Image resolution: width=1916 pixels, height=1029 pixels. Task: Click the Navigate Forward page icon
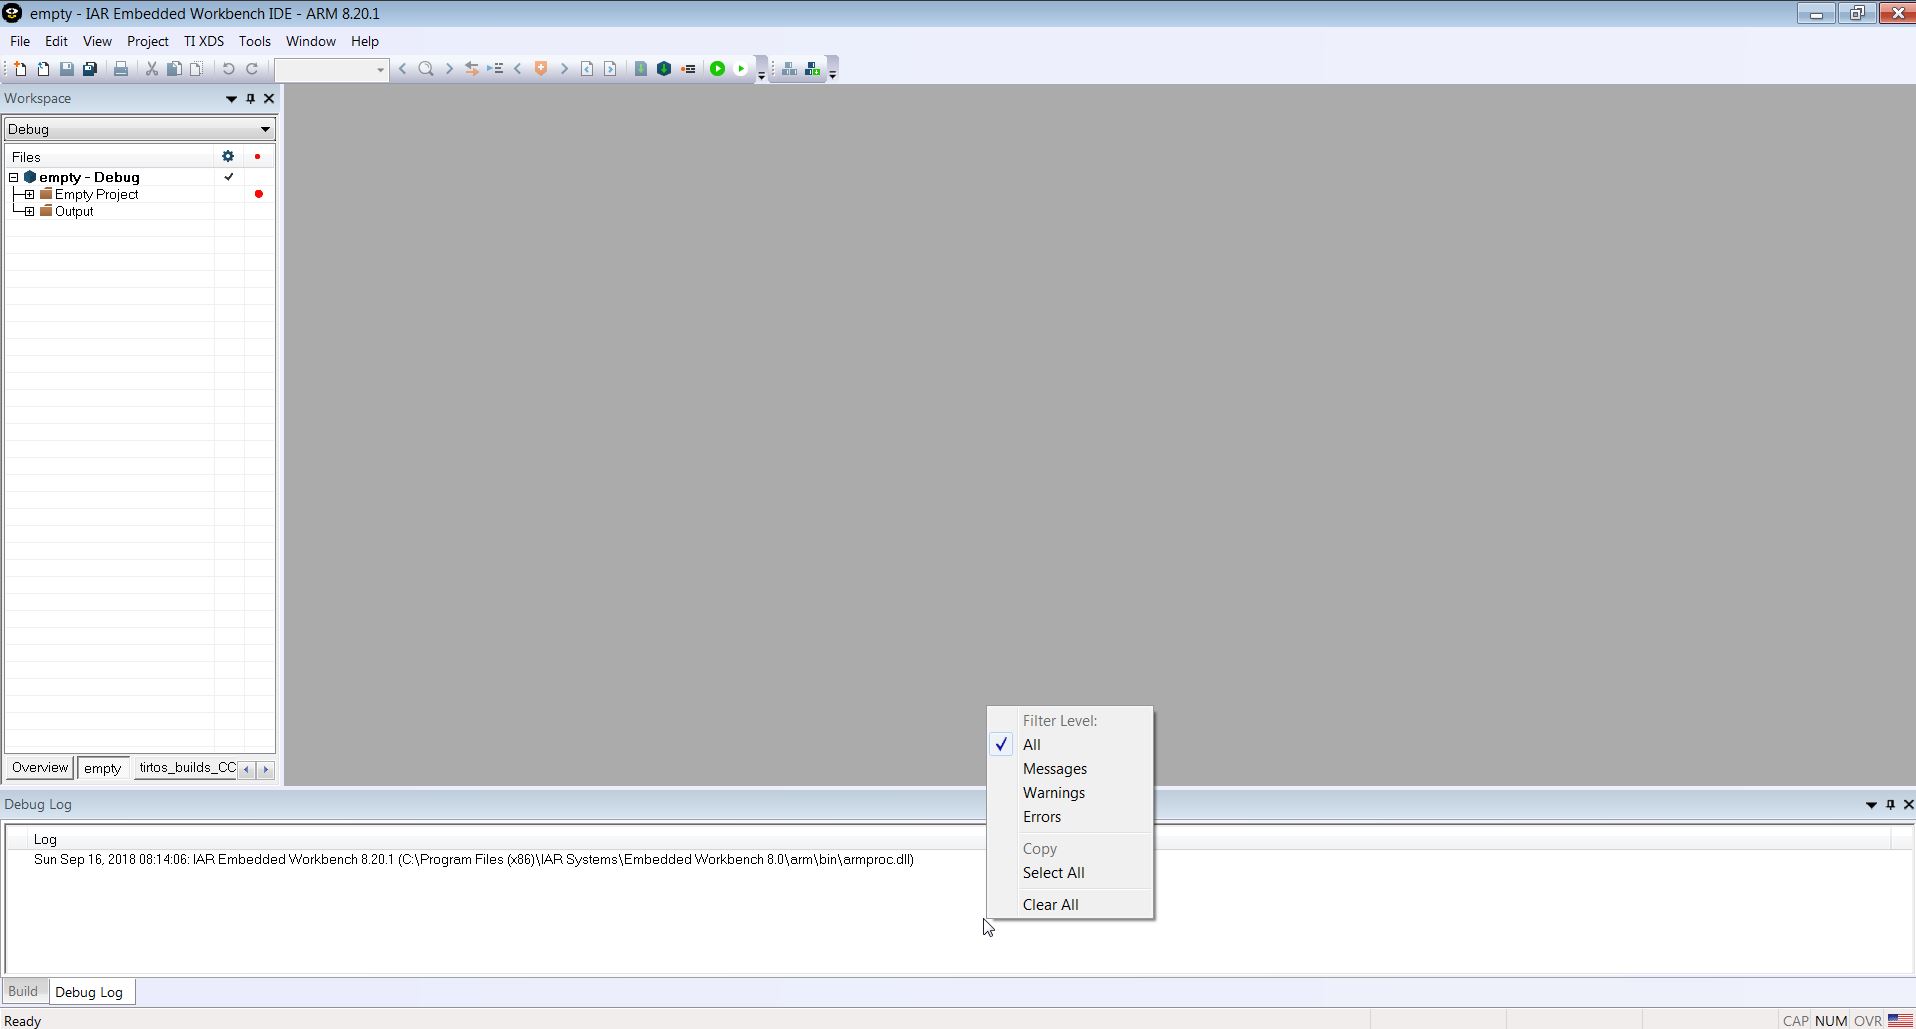(610, 69)
